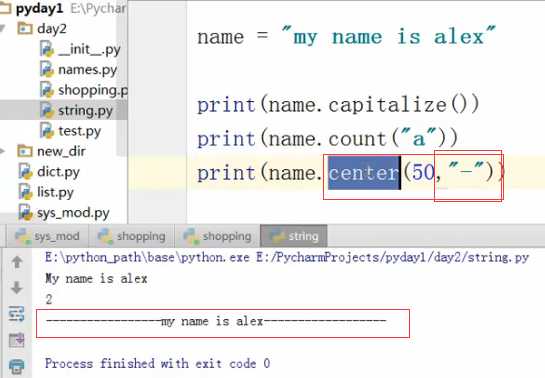The image size is (545, 378).
Task: Click the Python file icon beside names.py
Action: pyautogui.click(x=47, y=69)
